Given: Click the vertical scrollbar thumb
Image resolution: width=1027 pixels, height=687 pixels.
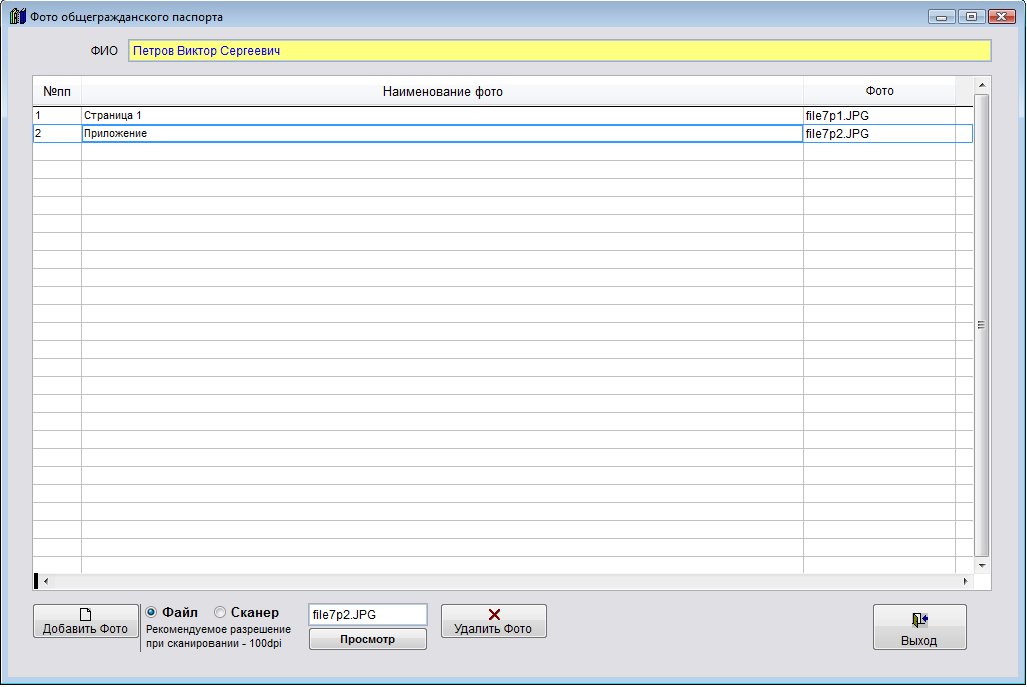Looking at the screenshot, I should point(981,325).
